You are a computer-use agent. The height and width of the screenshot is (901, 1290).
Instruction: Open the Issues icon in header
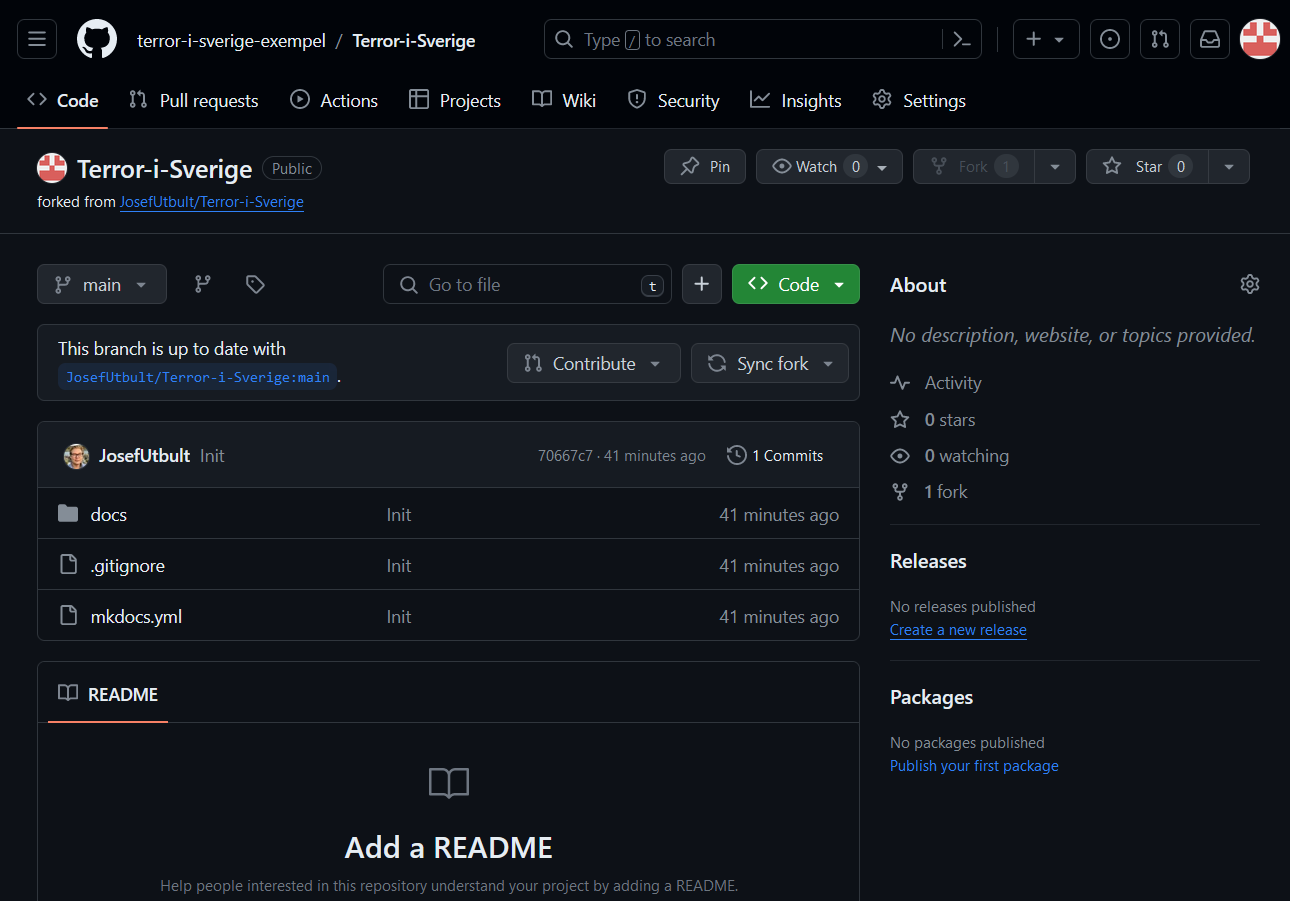(1110, 40)
